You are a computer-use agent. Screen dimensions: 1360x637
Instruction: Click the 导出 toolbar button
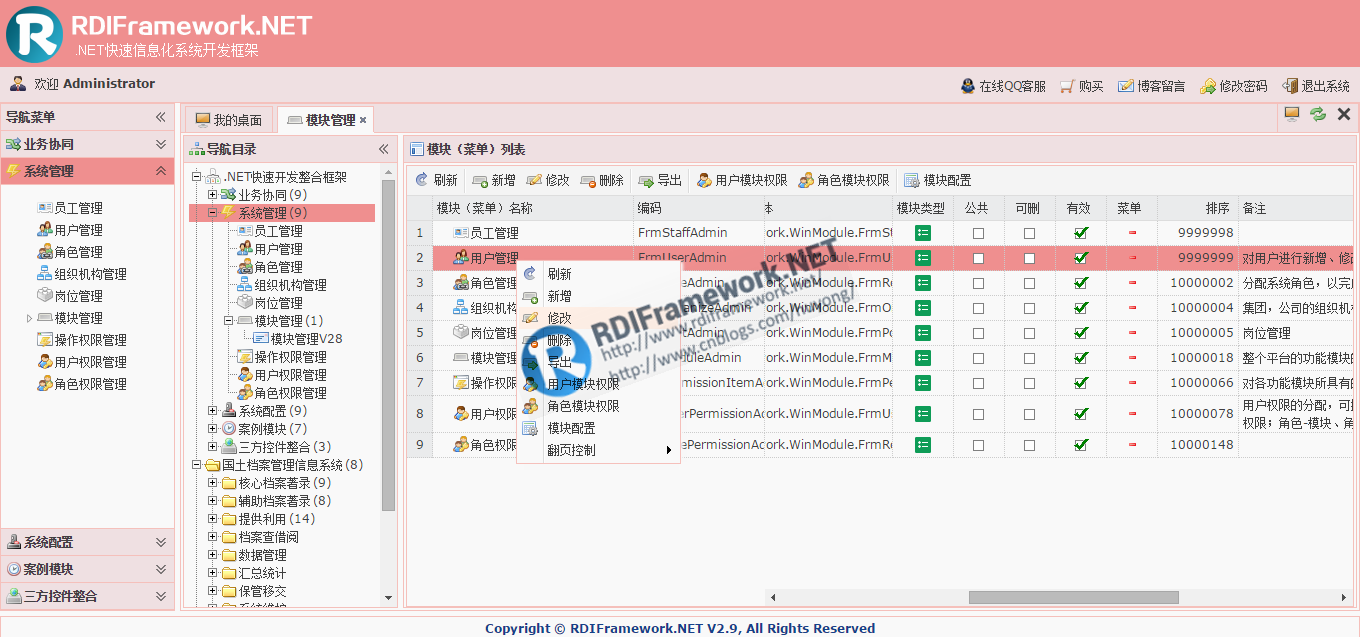click(660, 180)
